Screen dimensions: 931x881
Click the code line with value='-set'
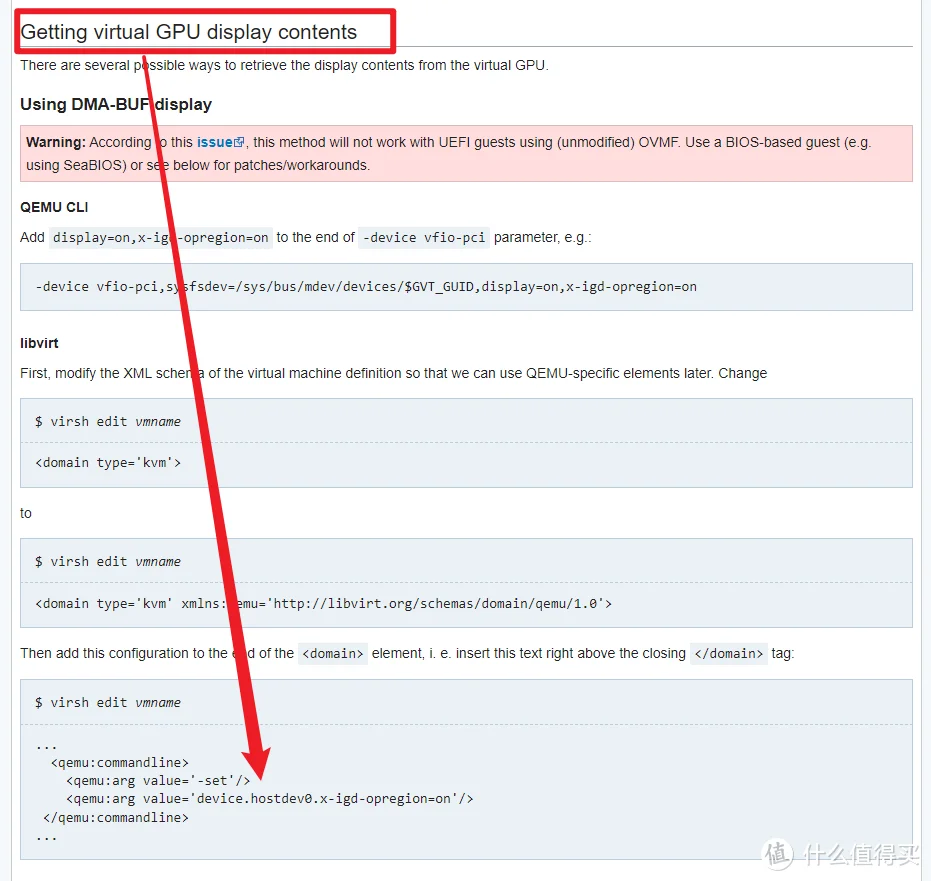click(x=158, y=781)
